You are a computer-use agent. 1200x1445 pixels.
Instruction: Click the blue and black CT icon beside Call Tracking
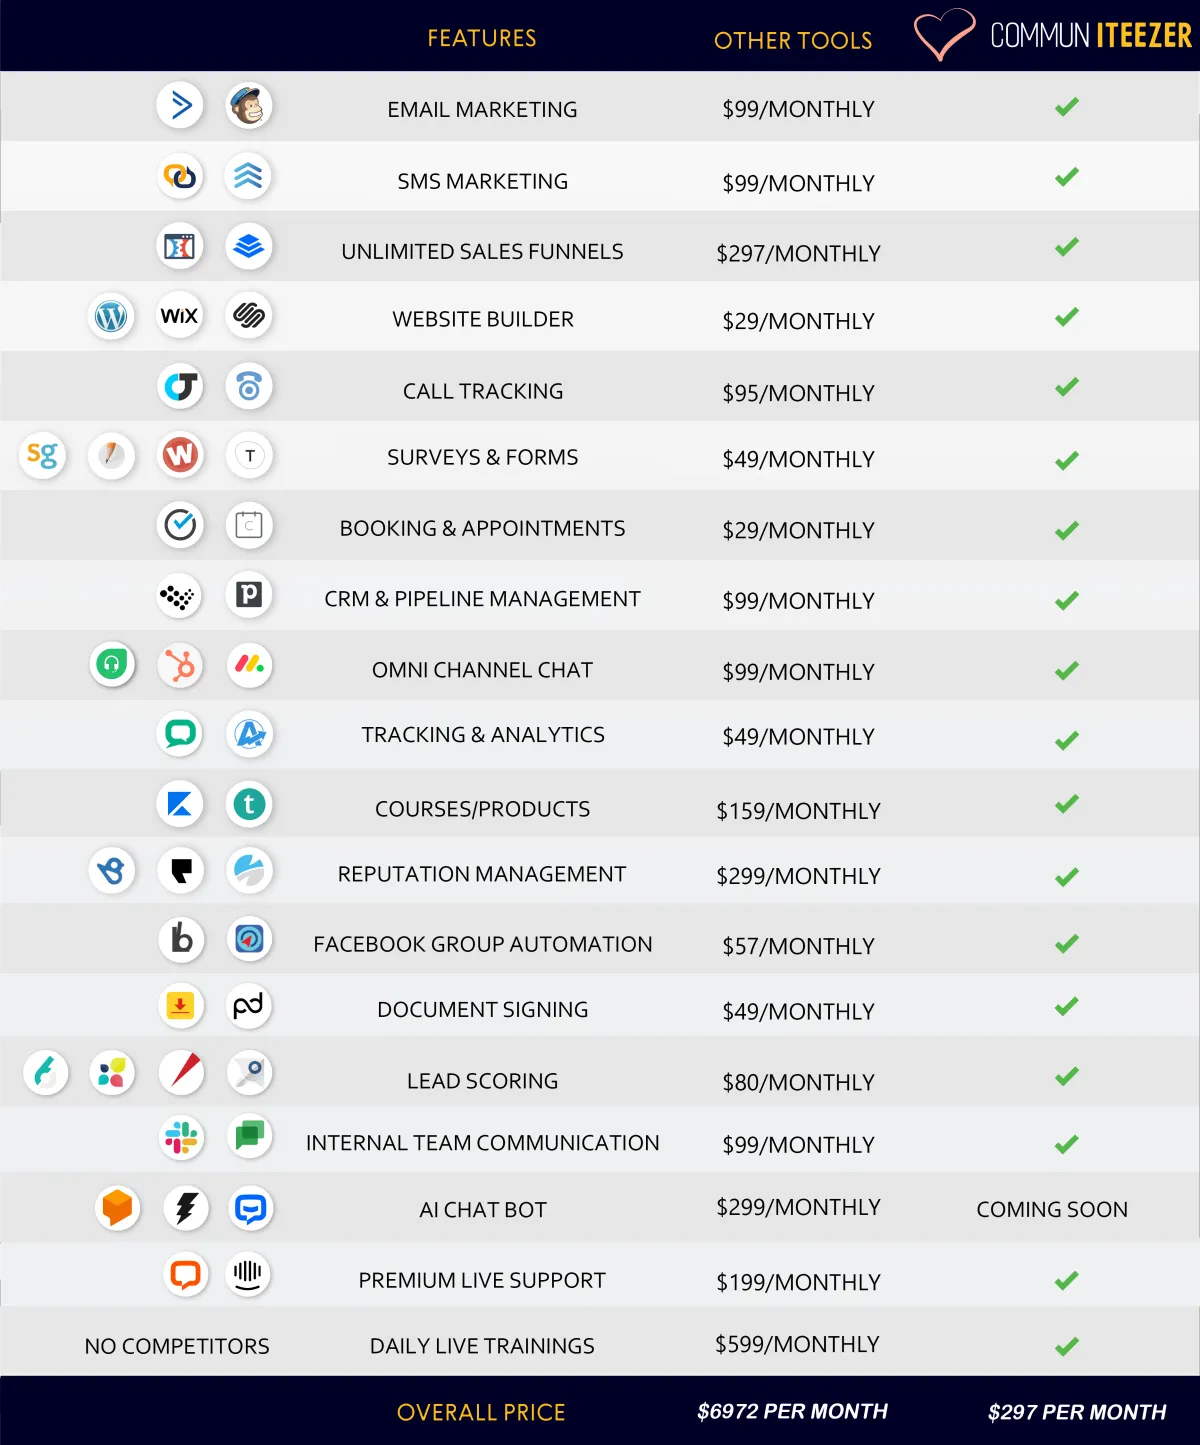[180, 386]
